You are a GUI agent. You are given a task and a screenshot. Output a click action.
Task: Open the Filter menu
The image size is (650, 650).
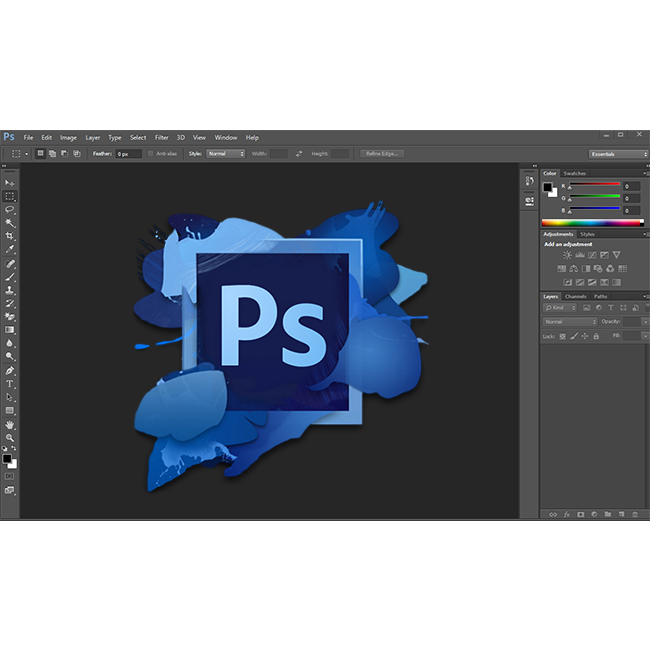[161, 137]
